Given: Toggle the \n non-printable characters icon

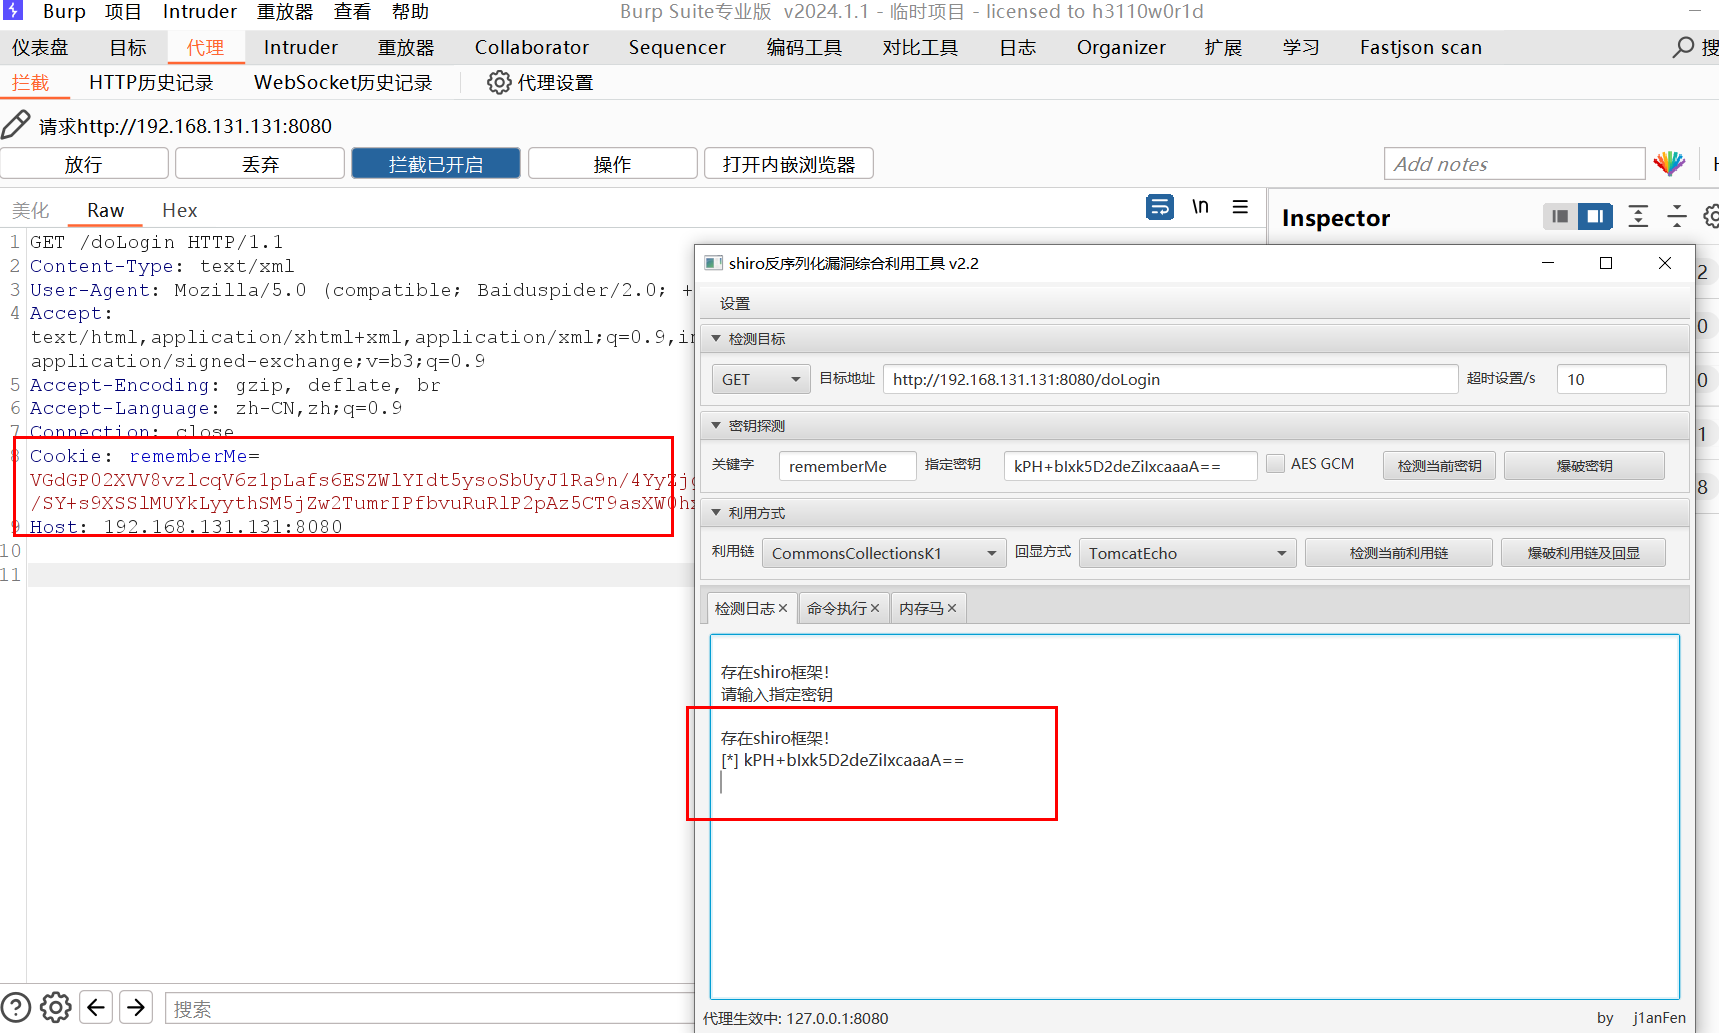Looking at the screenshot, I should (x=1200, y=207).
